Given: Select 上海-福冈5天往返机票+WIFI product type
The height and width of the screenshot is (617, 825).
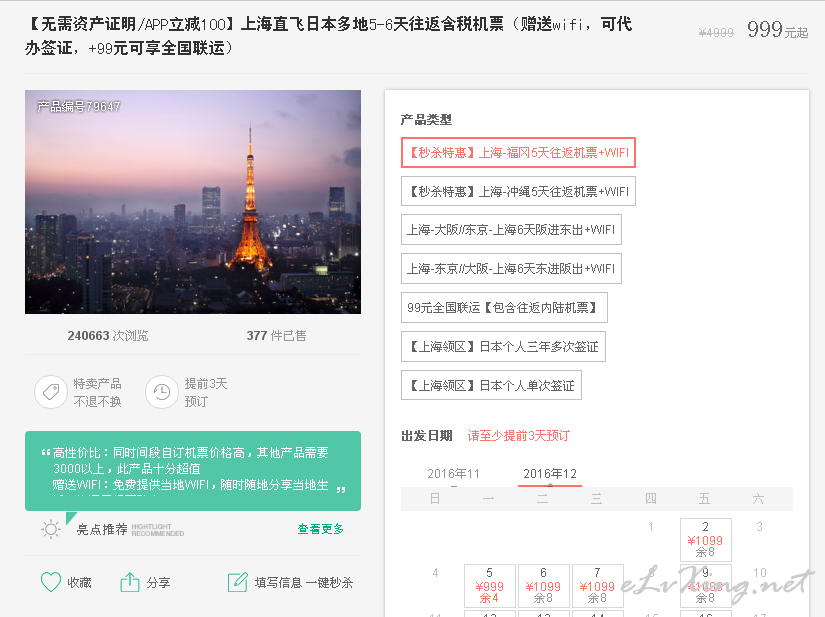Looking at the screenshot, I should pyautogui.click(x=518, y=153).
